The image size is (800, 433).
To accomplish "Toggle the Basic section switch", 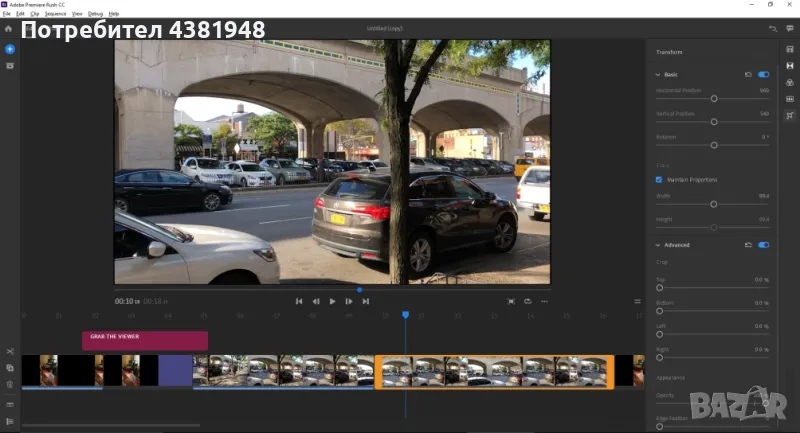I will pyautogui.click(x=764, y=74).
